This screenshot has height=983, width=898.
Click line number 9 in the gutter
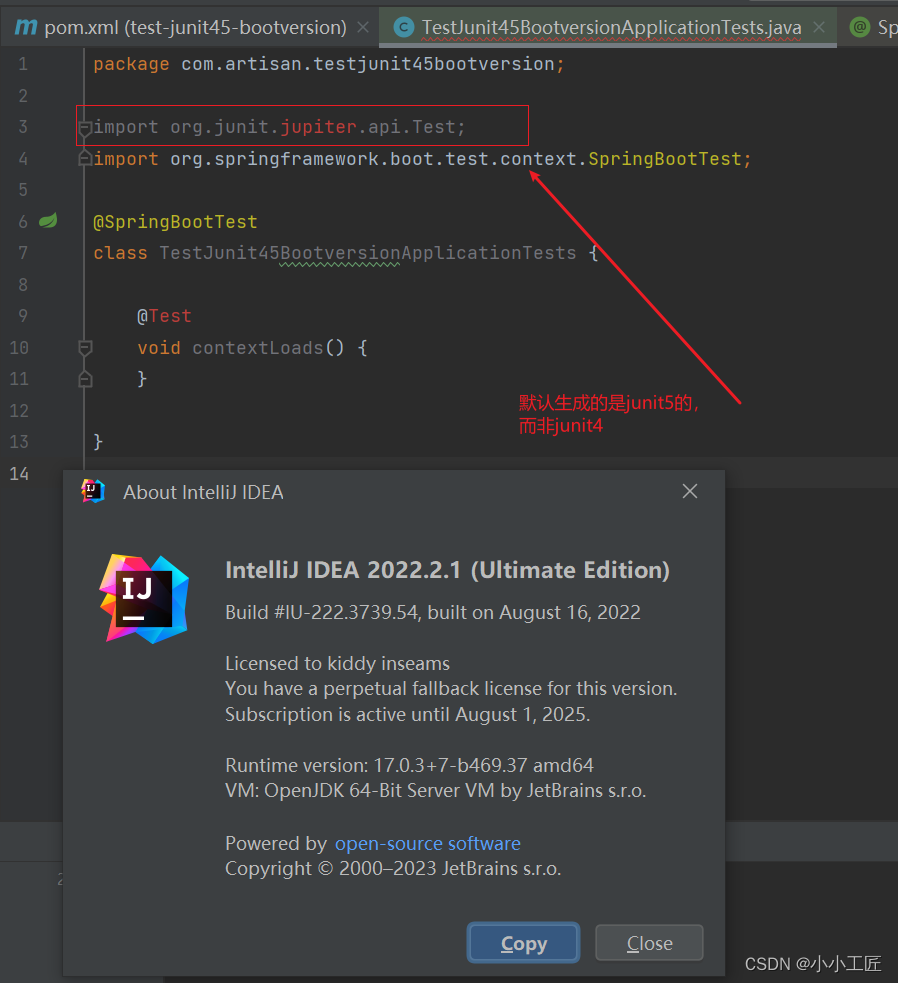pyautogui.click(x=23, y=315)
